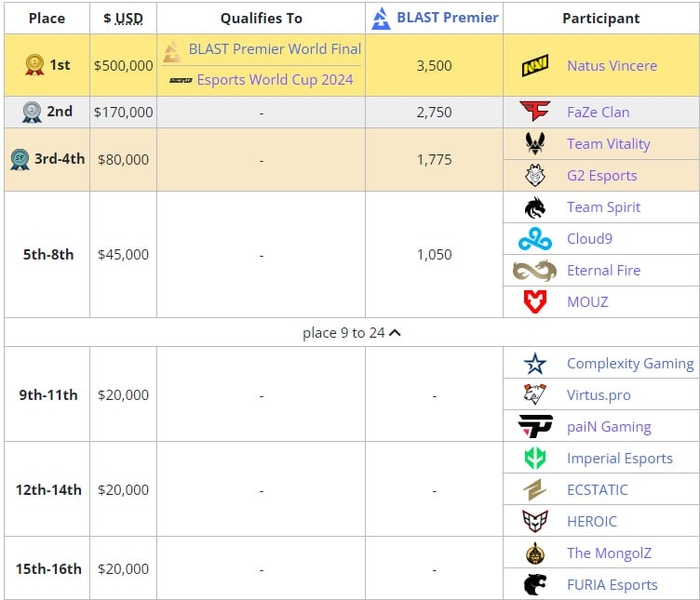Open the Team Spirit team page
This screenshot has width=700, height=600.
coord(603,207)
